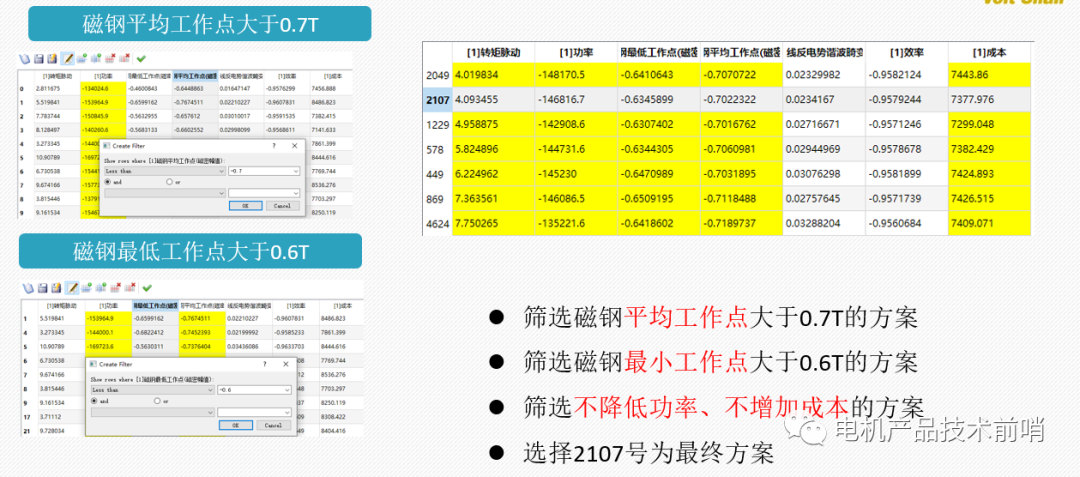
Task: Open the -0.6 value combo box
Action: [254, 390]
